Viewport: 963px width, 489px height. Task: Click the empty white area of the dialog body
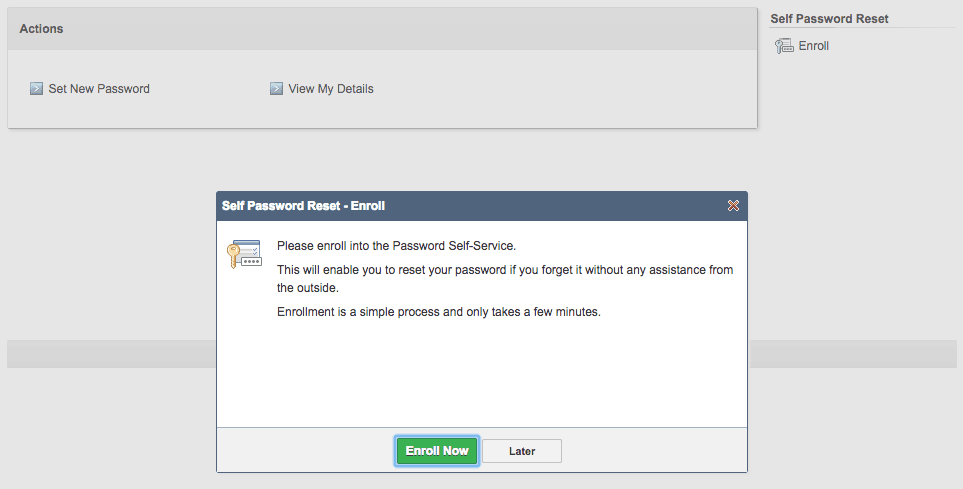click(482, 375)
